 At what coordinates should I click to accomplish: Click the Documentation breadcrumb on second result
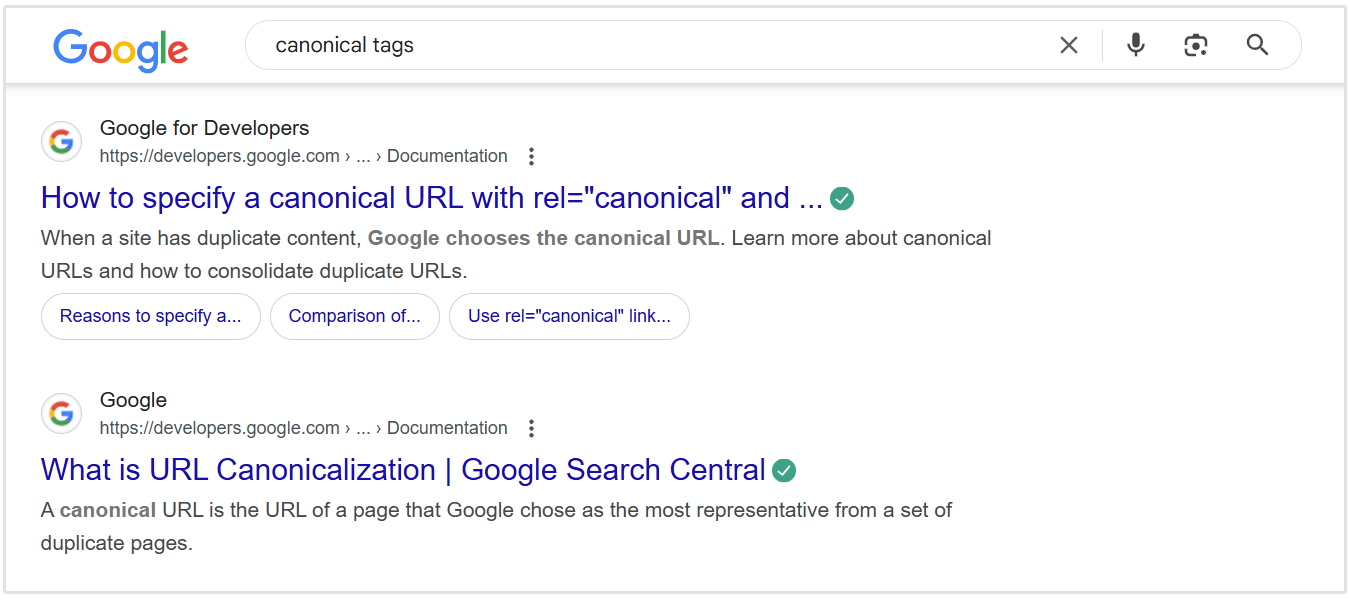(x=447, y=427)
